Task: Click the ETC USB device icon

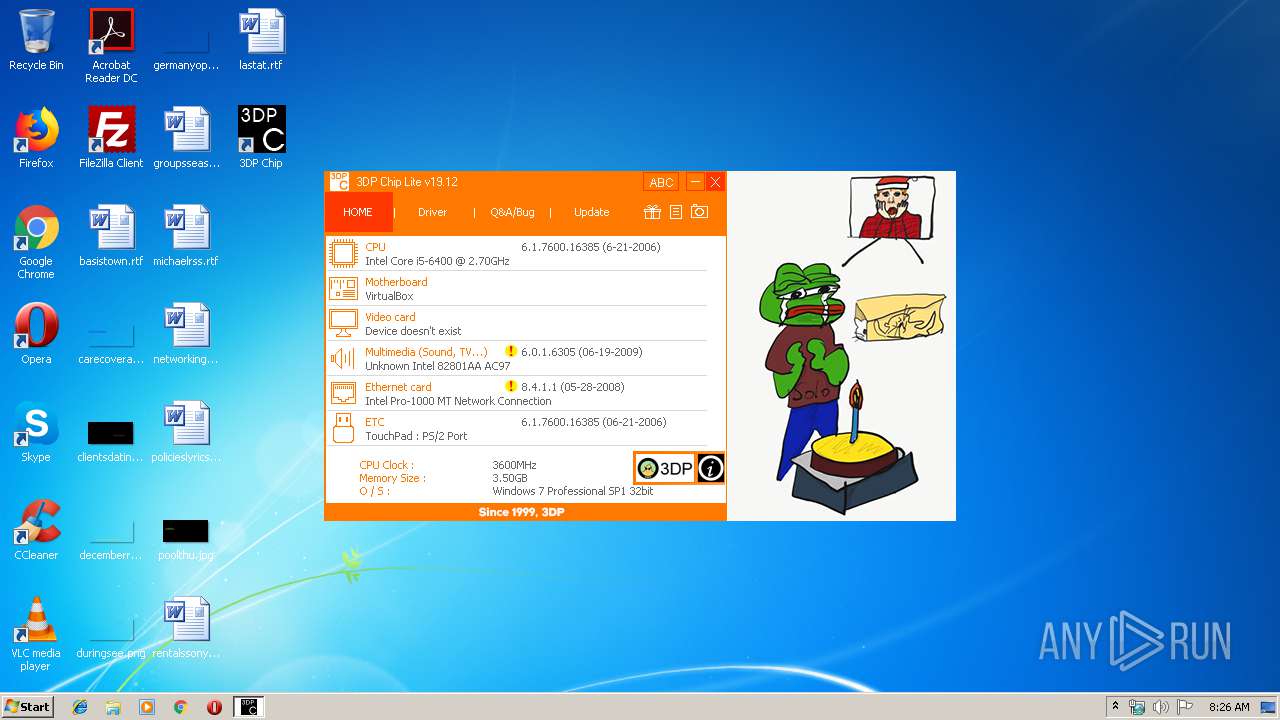Action: pos(343,428)
